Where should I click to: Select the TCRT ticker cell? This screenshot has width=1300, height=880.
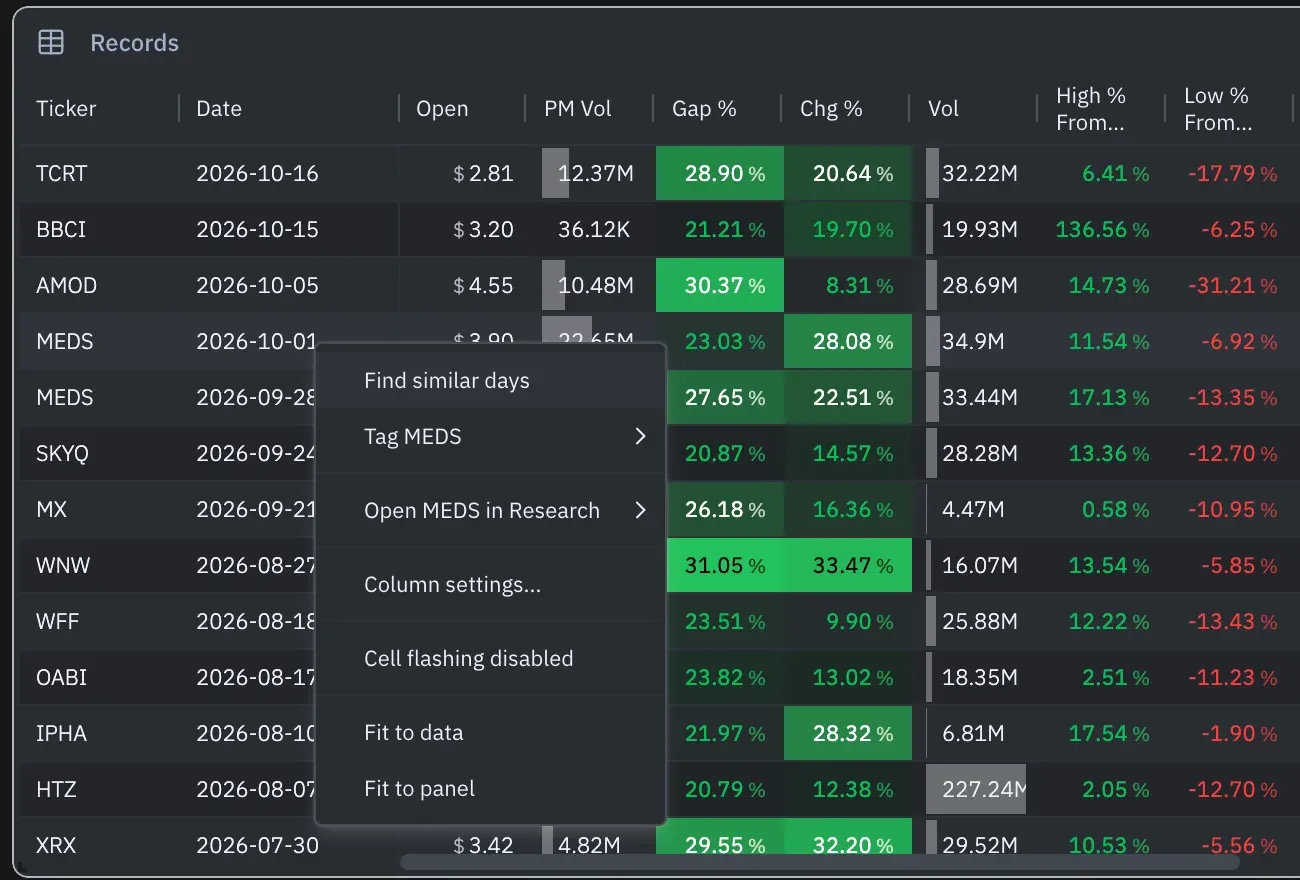tap(100, 174)
